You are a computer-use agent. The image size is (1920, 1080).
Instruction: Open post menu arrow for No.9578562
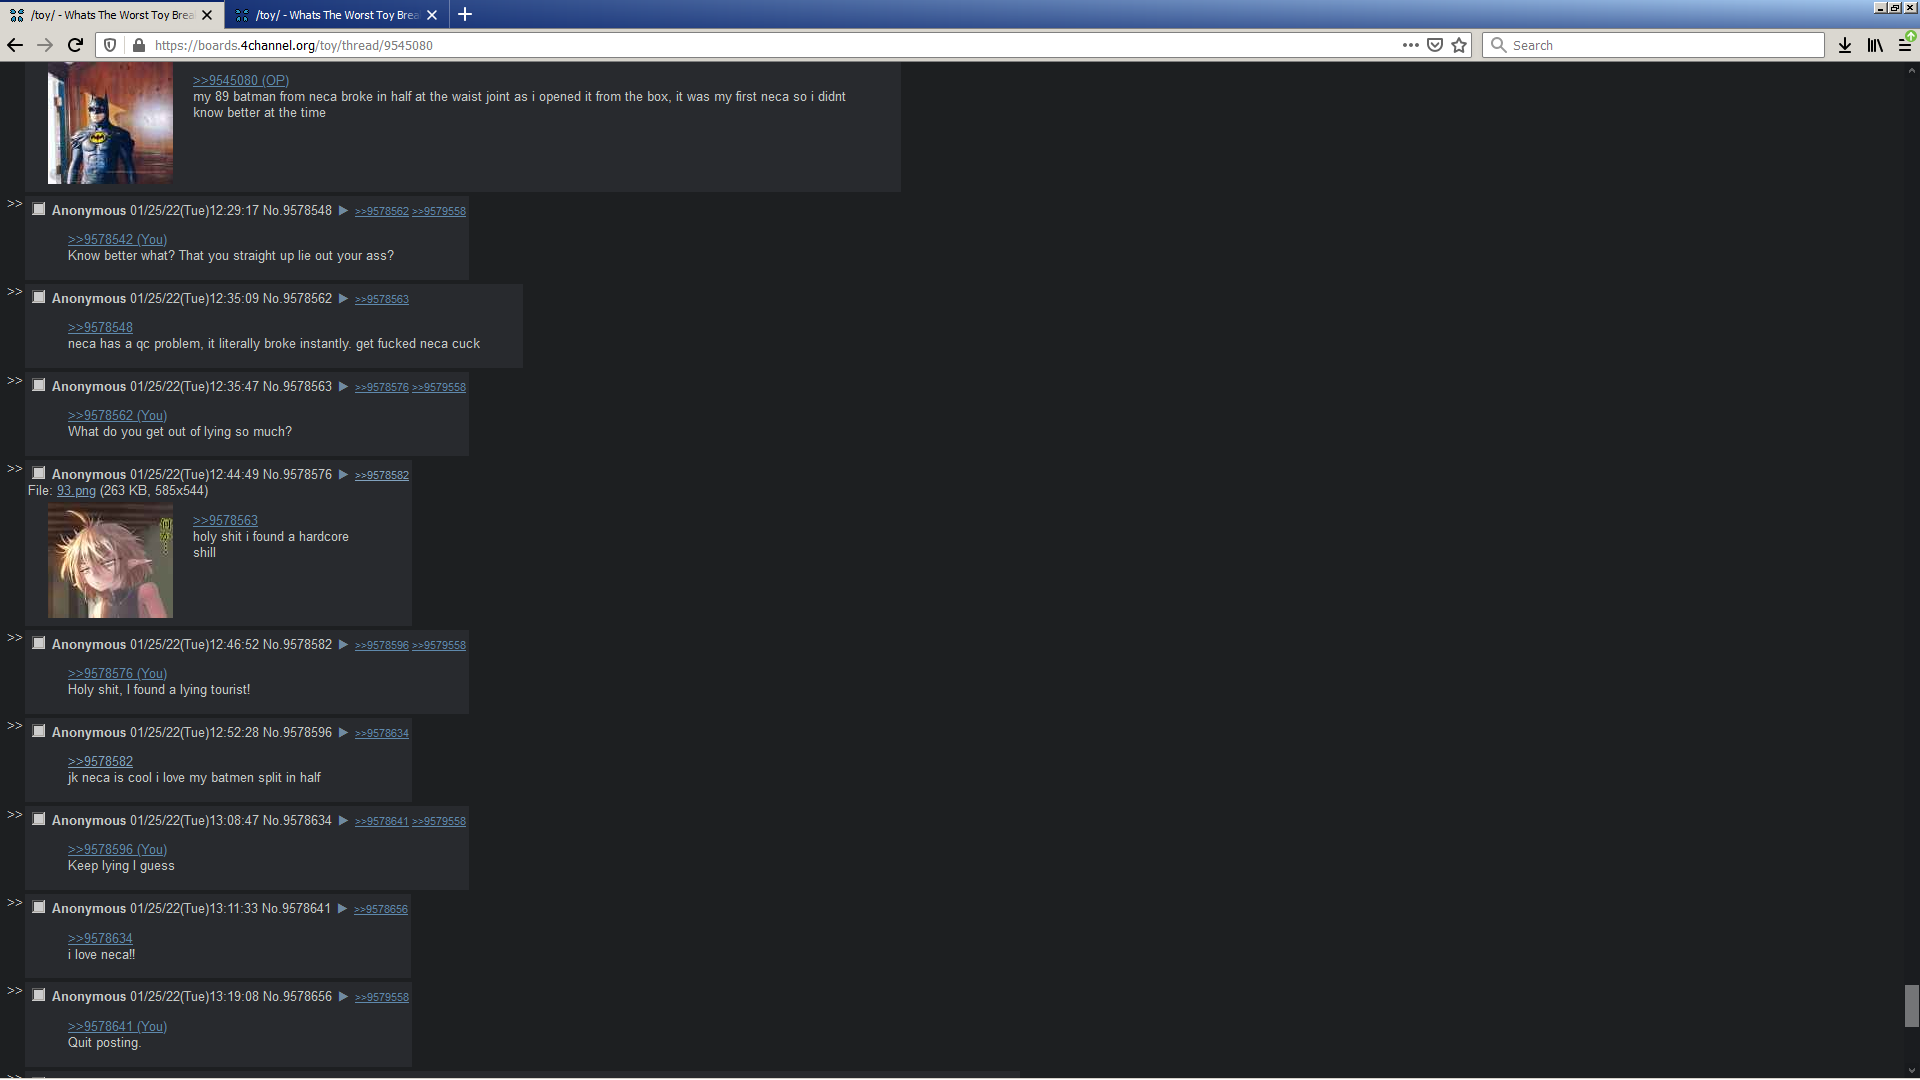tap(343, 299)
